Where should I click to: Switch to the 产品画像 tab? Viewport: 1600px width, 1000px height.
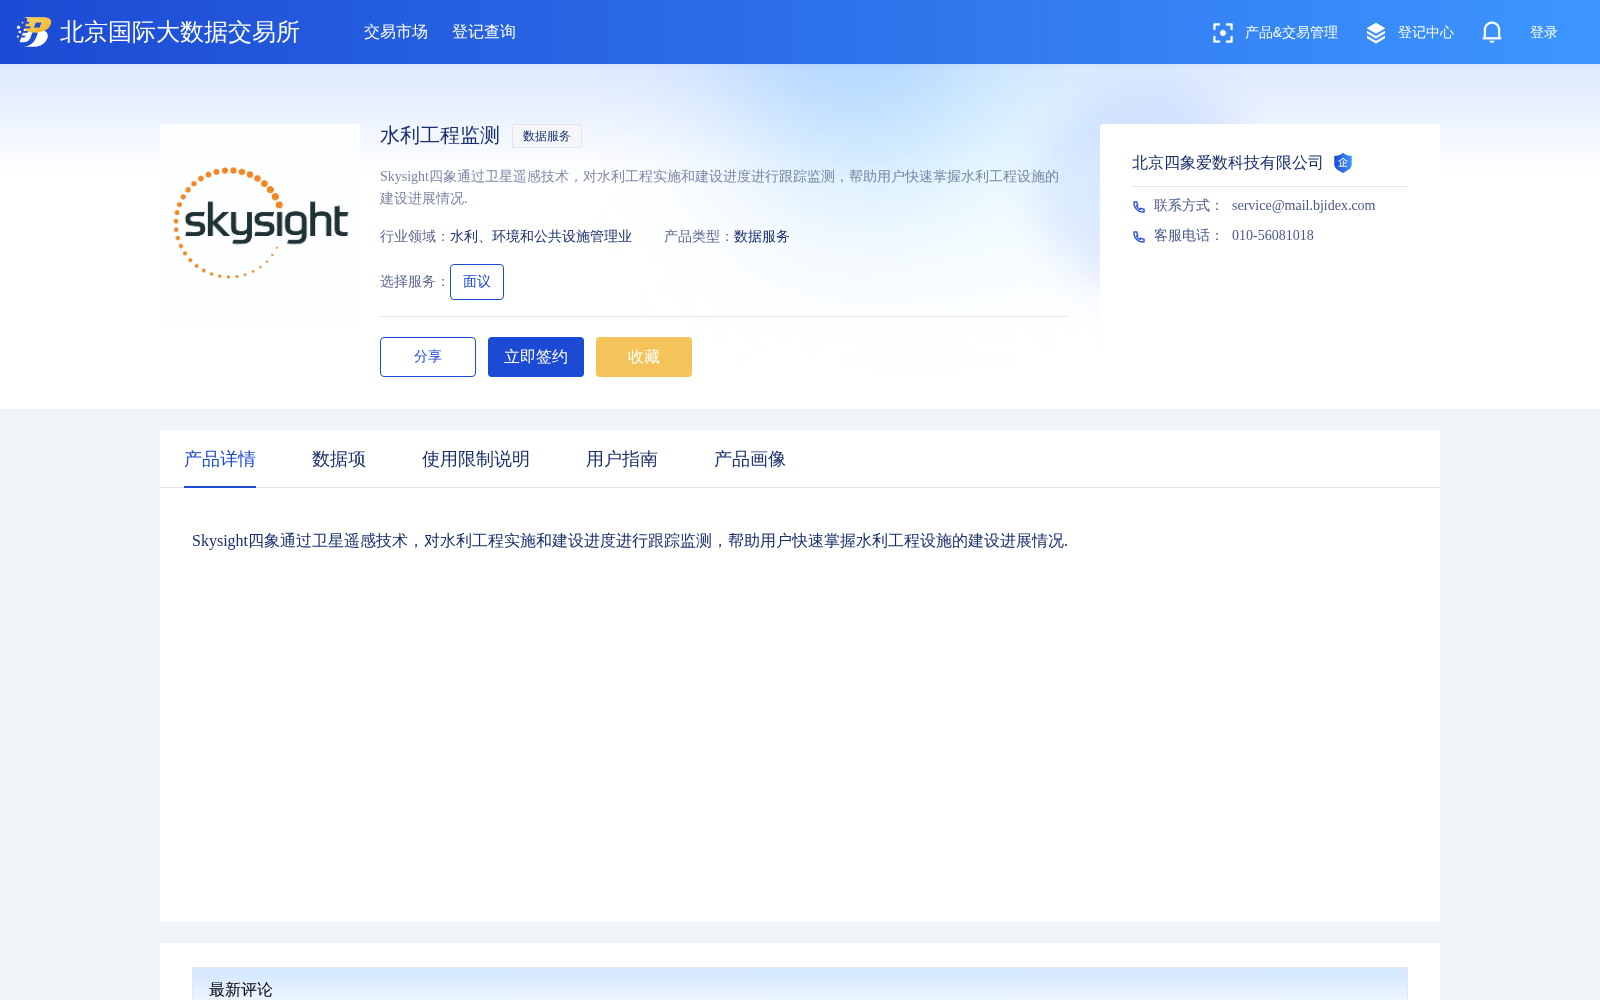click(x=750, y=459)
